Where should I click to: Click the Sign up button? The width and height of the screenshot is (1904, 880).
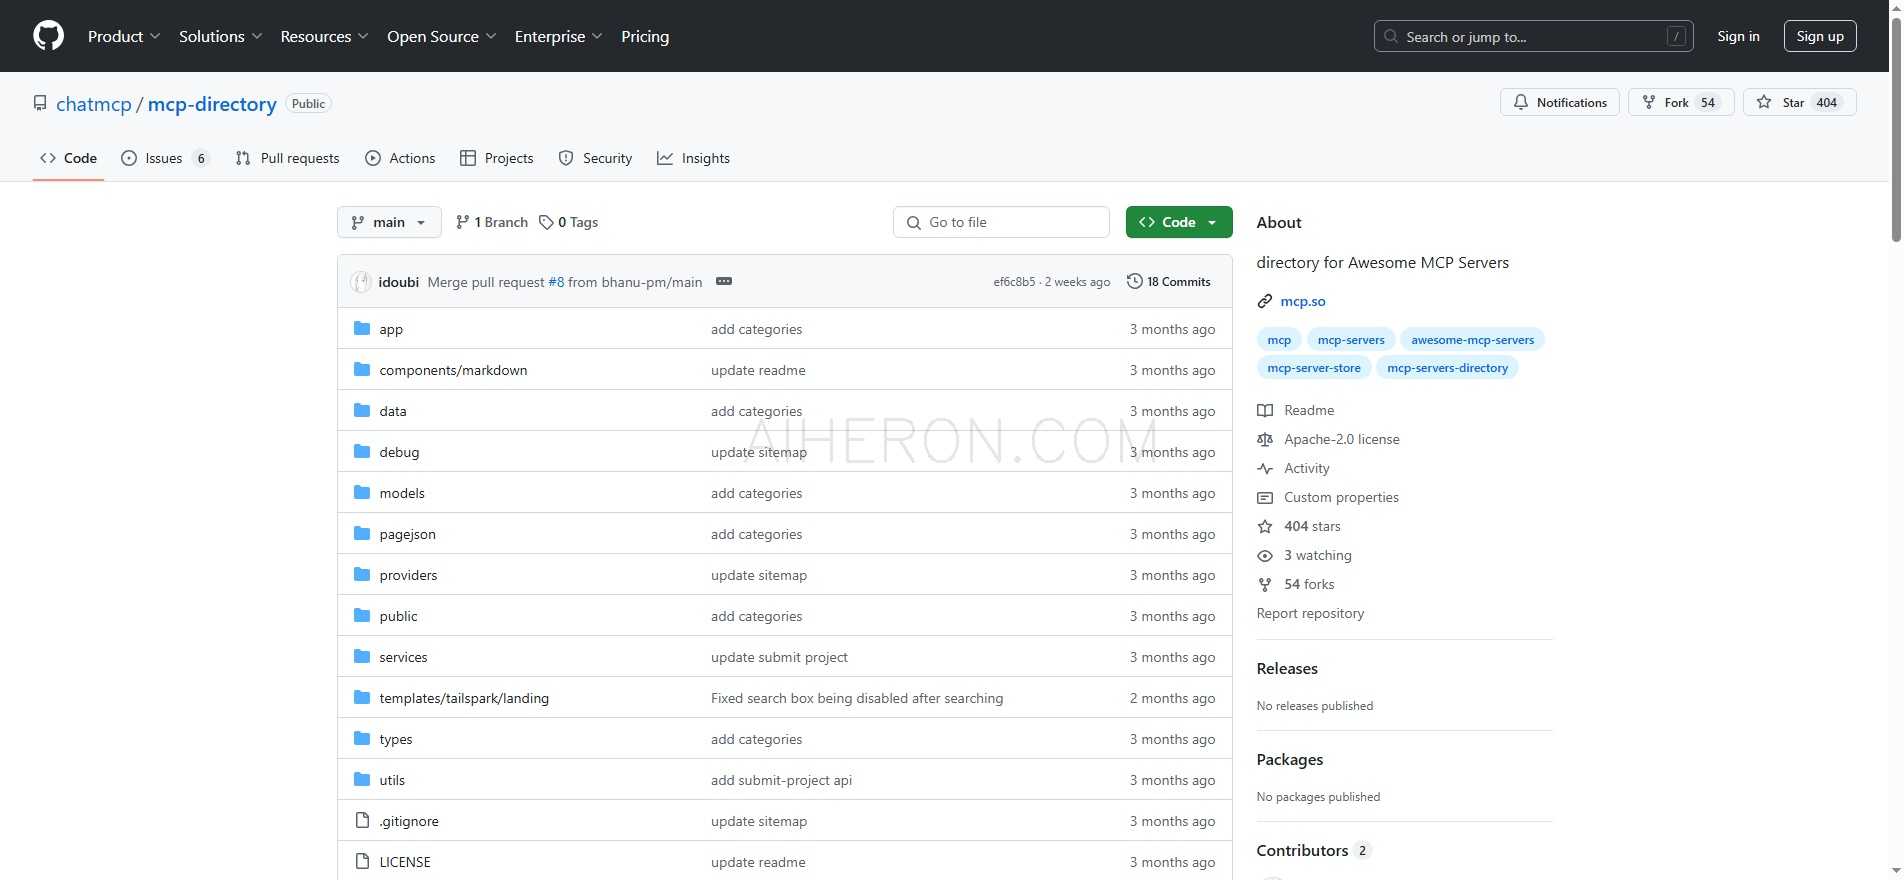pyautogui.click(x=1820, y=36)
